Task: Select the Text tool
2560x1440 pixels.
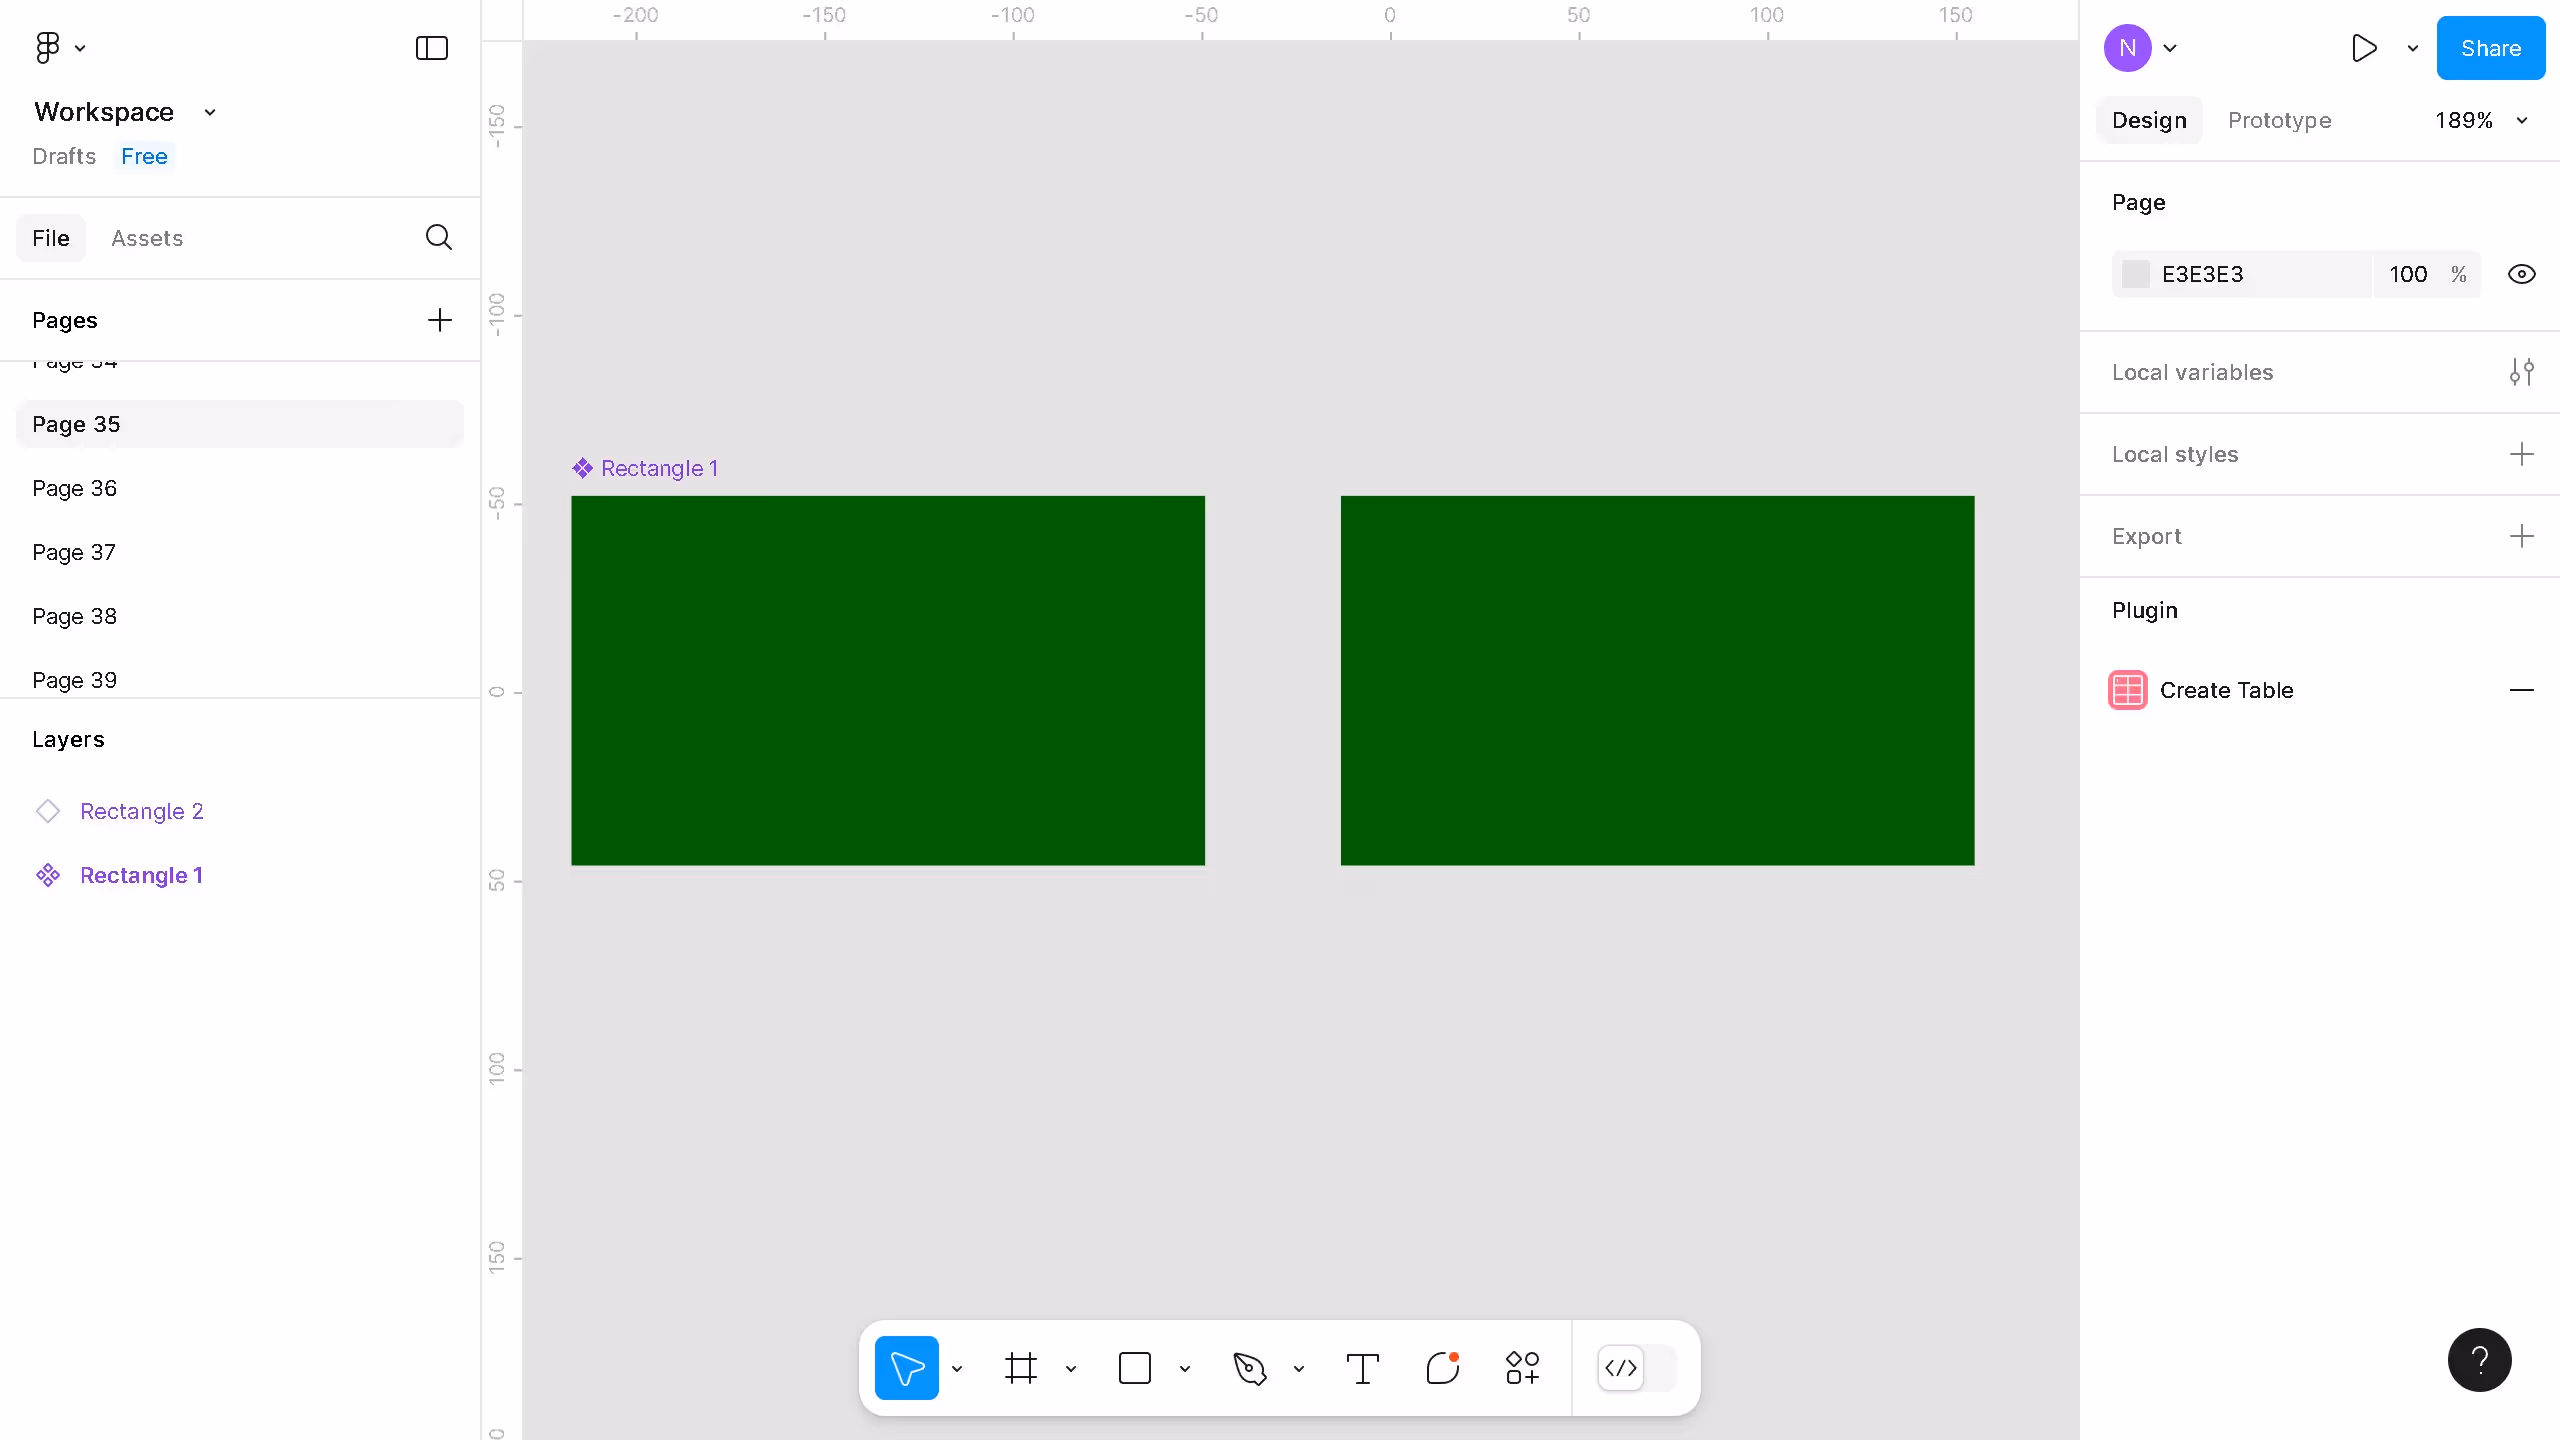Action: pos(1362,1368)
